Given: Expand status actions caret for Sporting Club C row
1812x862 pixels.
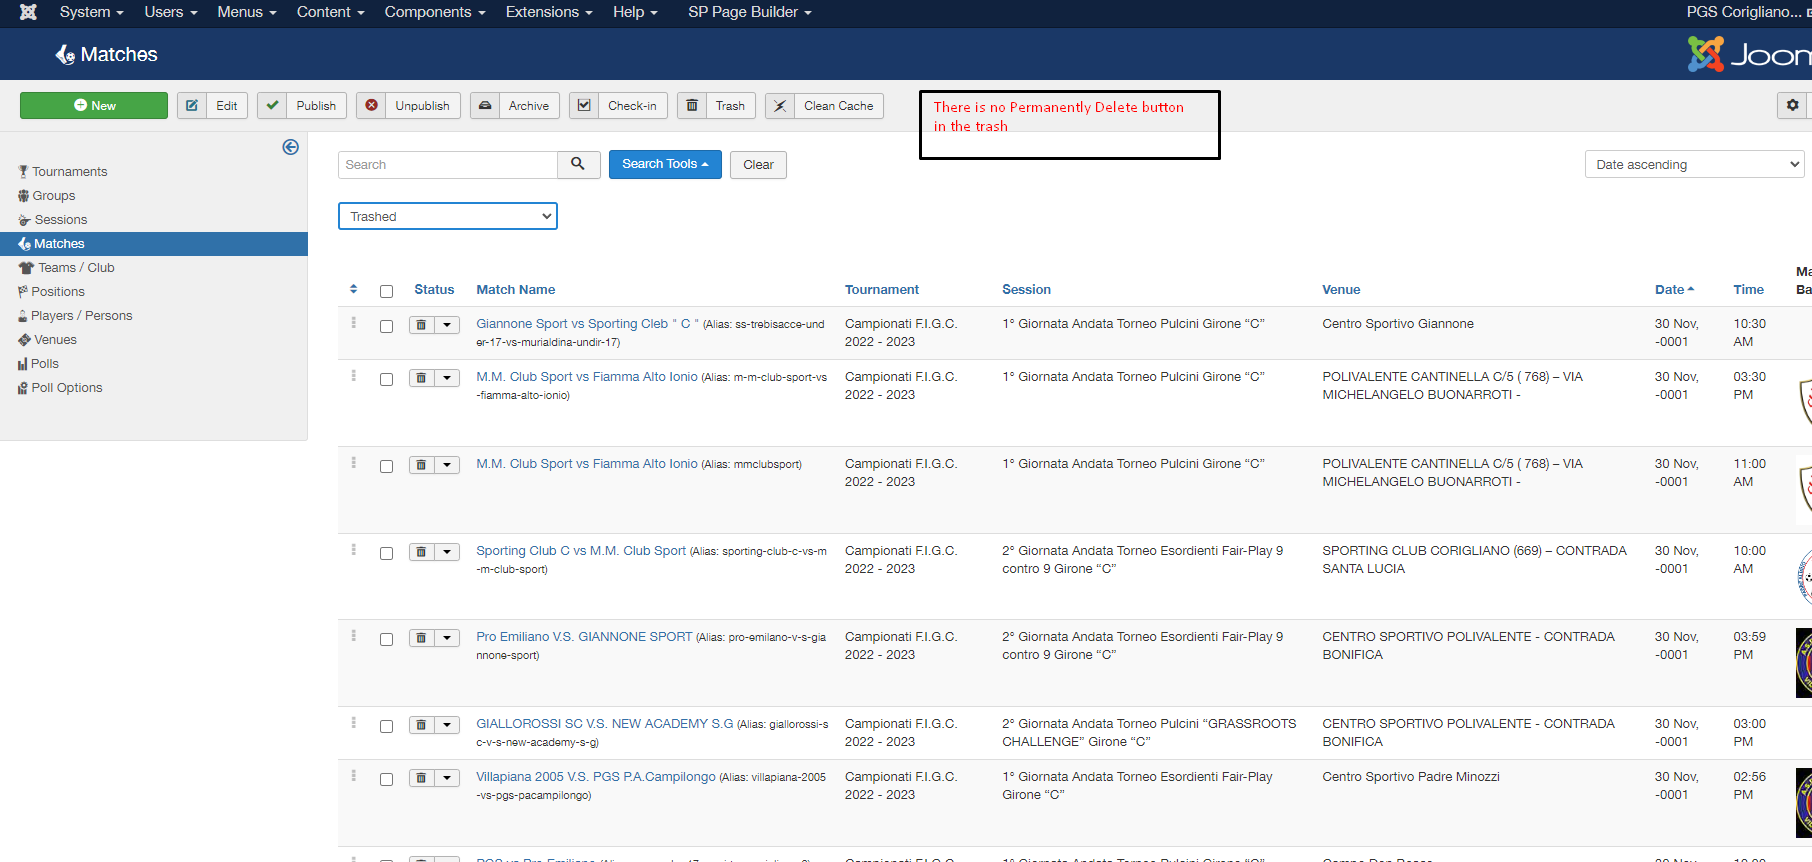Looking at the screenshot, I should [x=447, y=552].
